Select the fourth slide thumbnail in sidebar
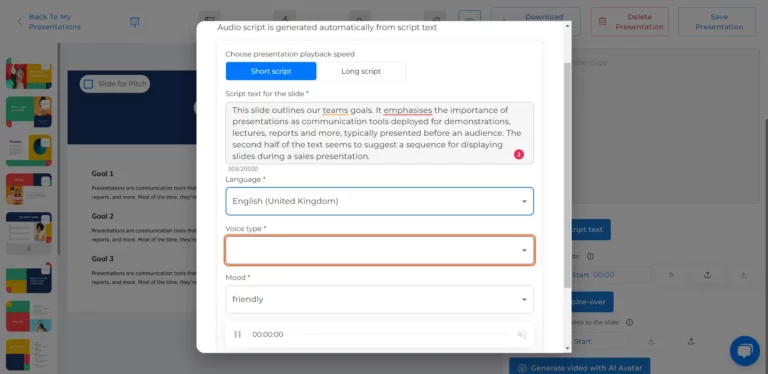Viewport: 768px width, 374px height. (x=28, y=189)
